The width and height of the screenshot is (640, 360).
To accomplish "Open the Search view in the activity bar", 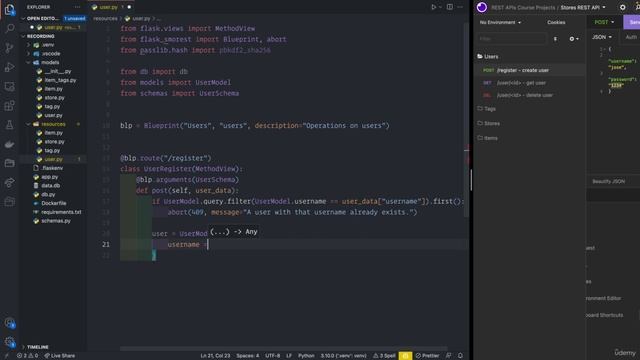I will (9, 28).
